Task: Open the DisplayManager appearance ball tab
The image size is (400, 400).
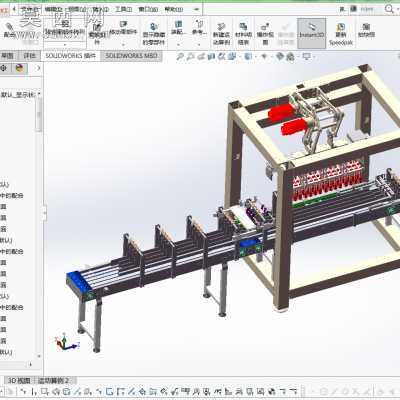Action: tap(19, 68)
